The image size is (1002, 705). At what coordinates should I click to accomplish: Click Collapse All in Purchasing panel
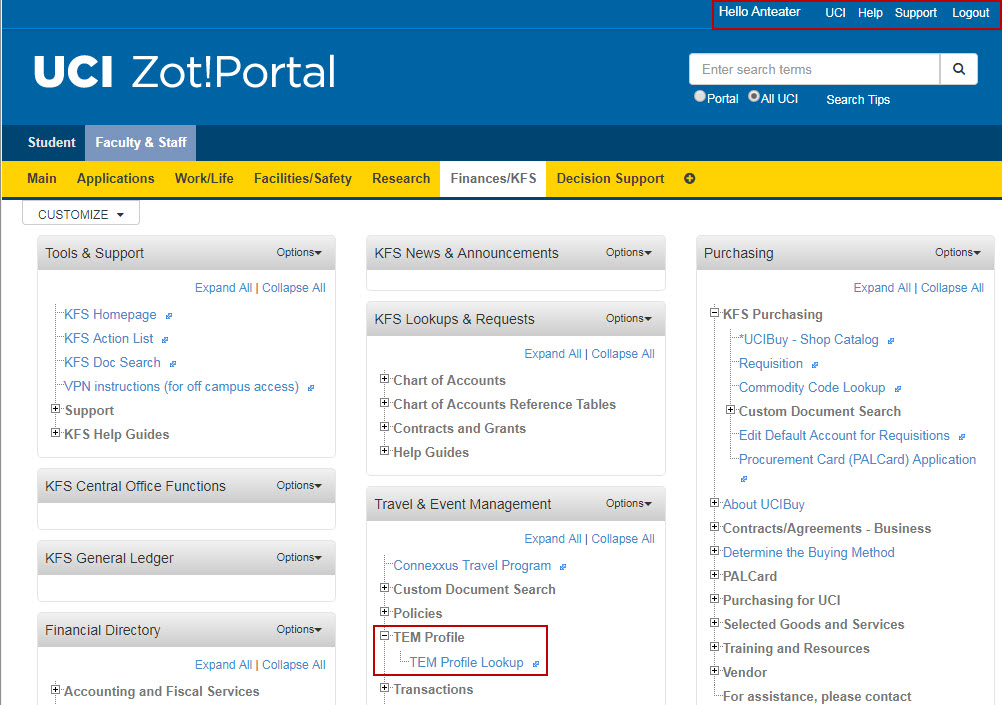click(952, 288)
